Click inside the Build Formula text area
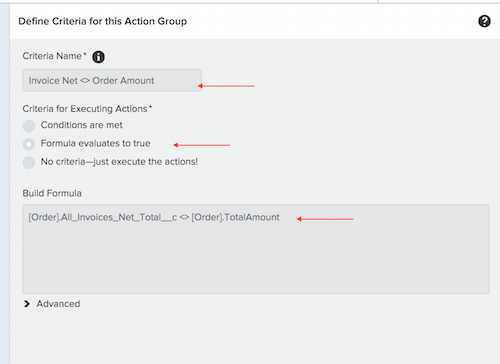Screen dimensions: 500x364 [256, 249]
